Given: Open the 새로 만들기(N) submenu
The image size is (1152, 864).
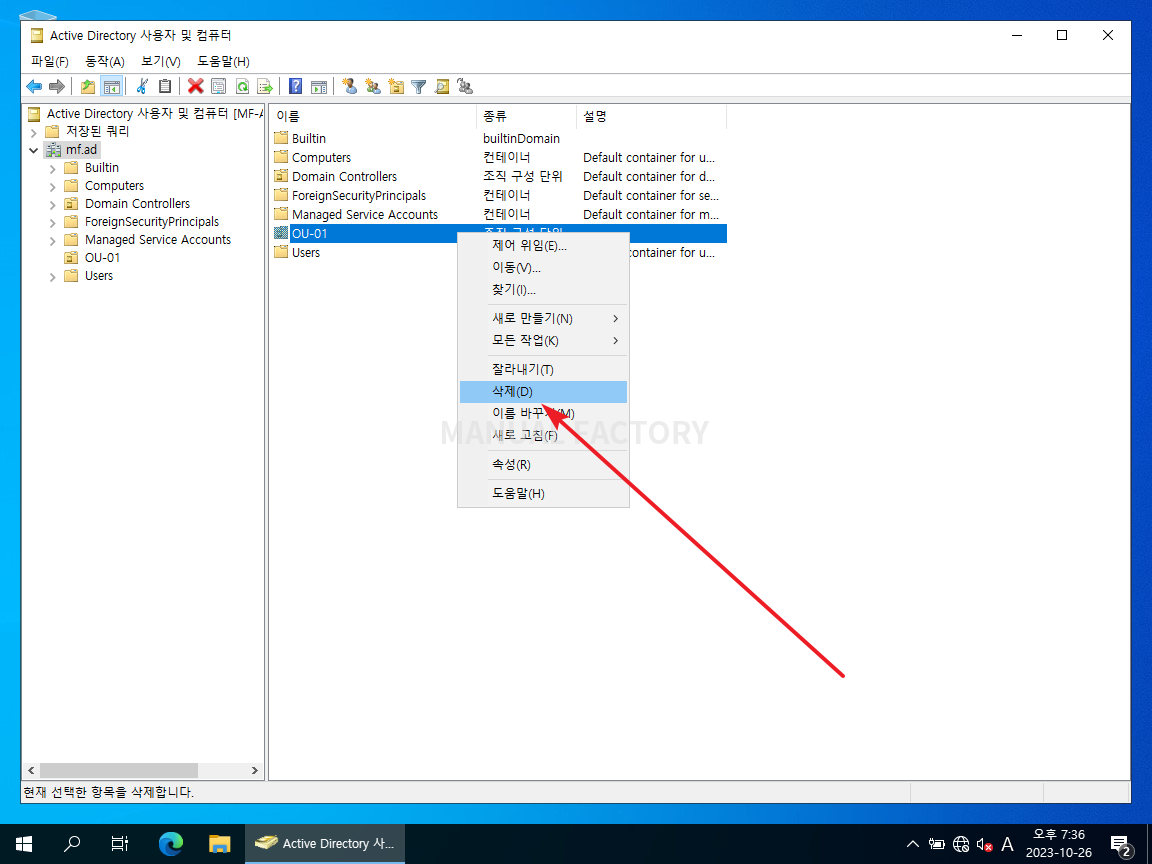Looking at the screenshot, I should (543, 318).
